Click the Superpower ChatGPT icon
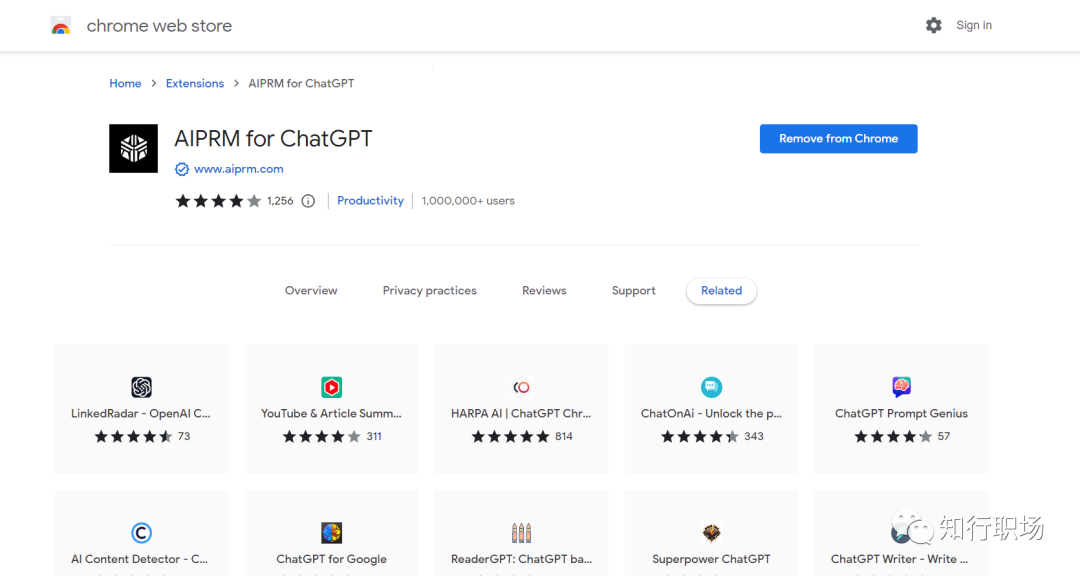The width and height of the screenshot is (1080, 576). [x=712, y=533]
